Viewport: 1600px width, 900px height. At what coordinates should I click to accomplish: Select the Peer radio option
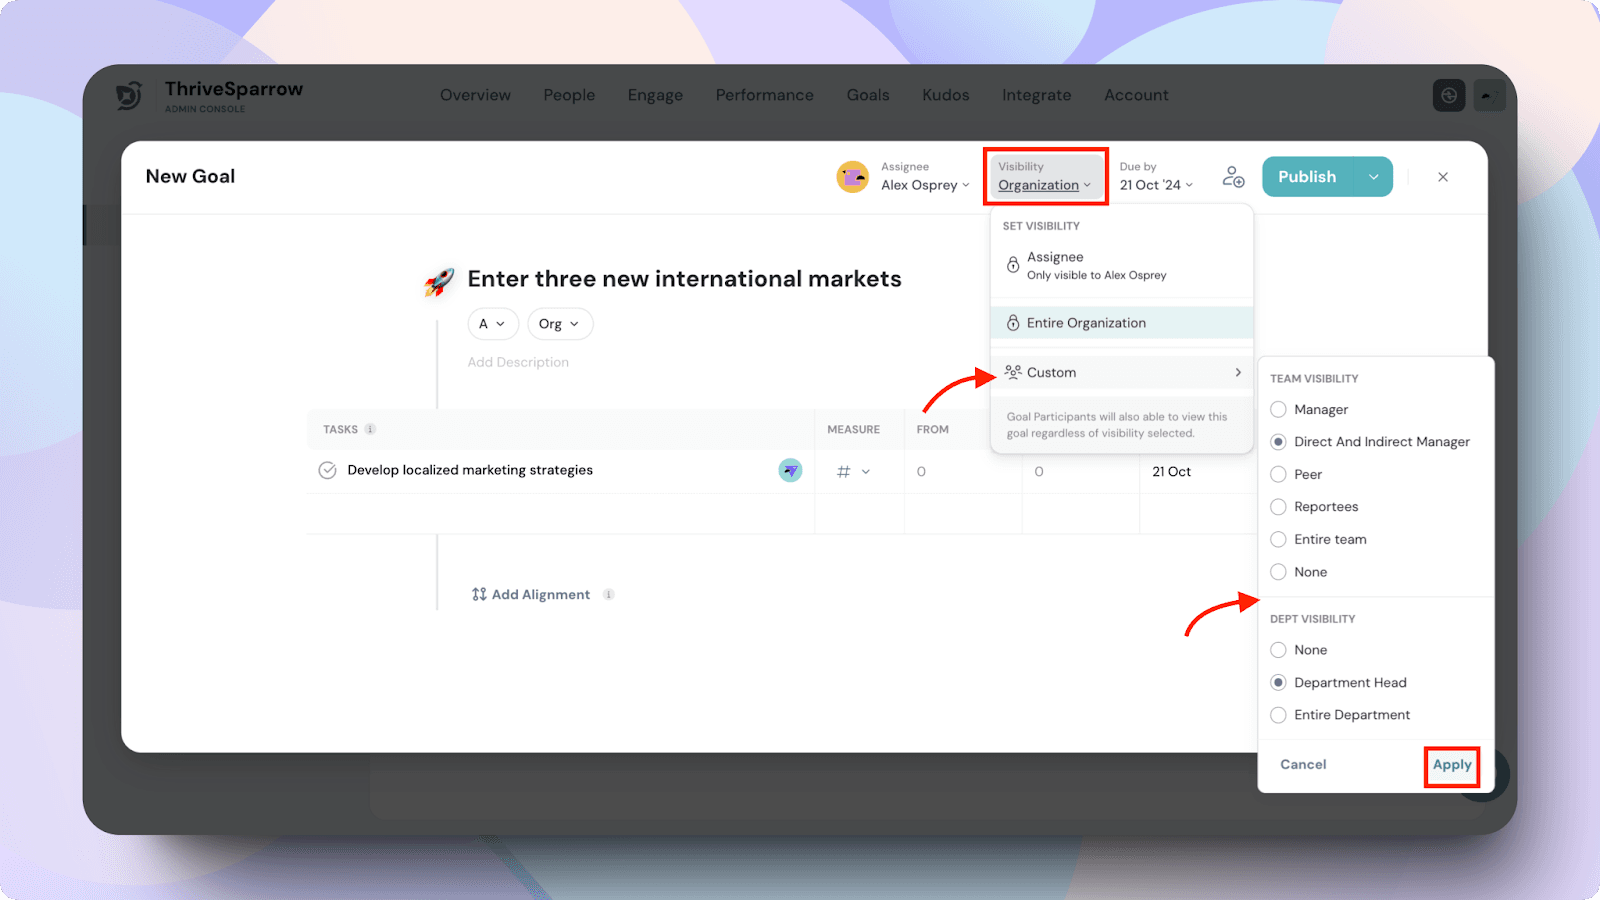tap(1278, 475)
